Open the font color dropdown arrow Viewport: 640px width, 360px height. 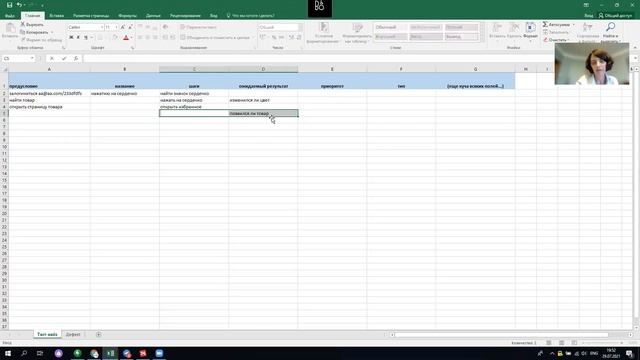pos(131,37)
